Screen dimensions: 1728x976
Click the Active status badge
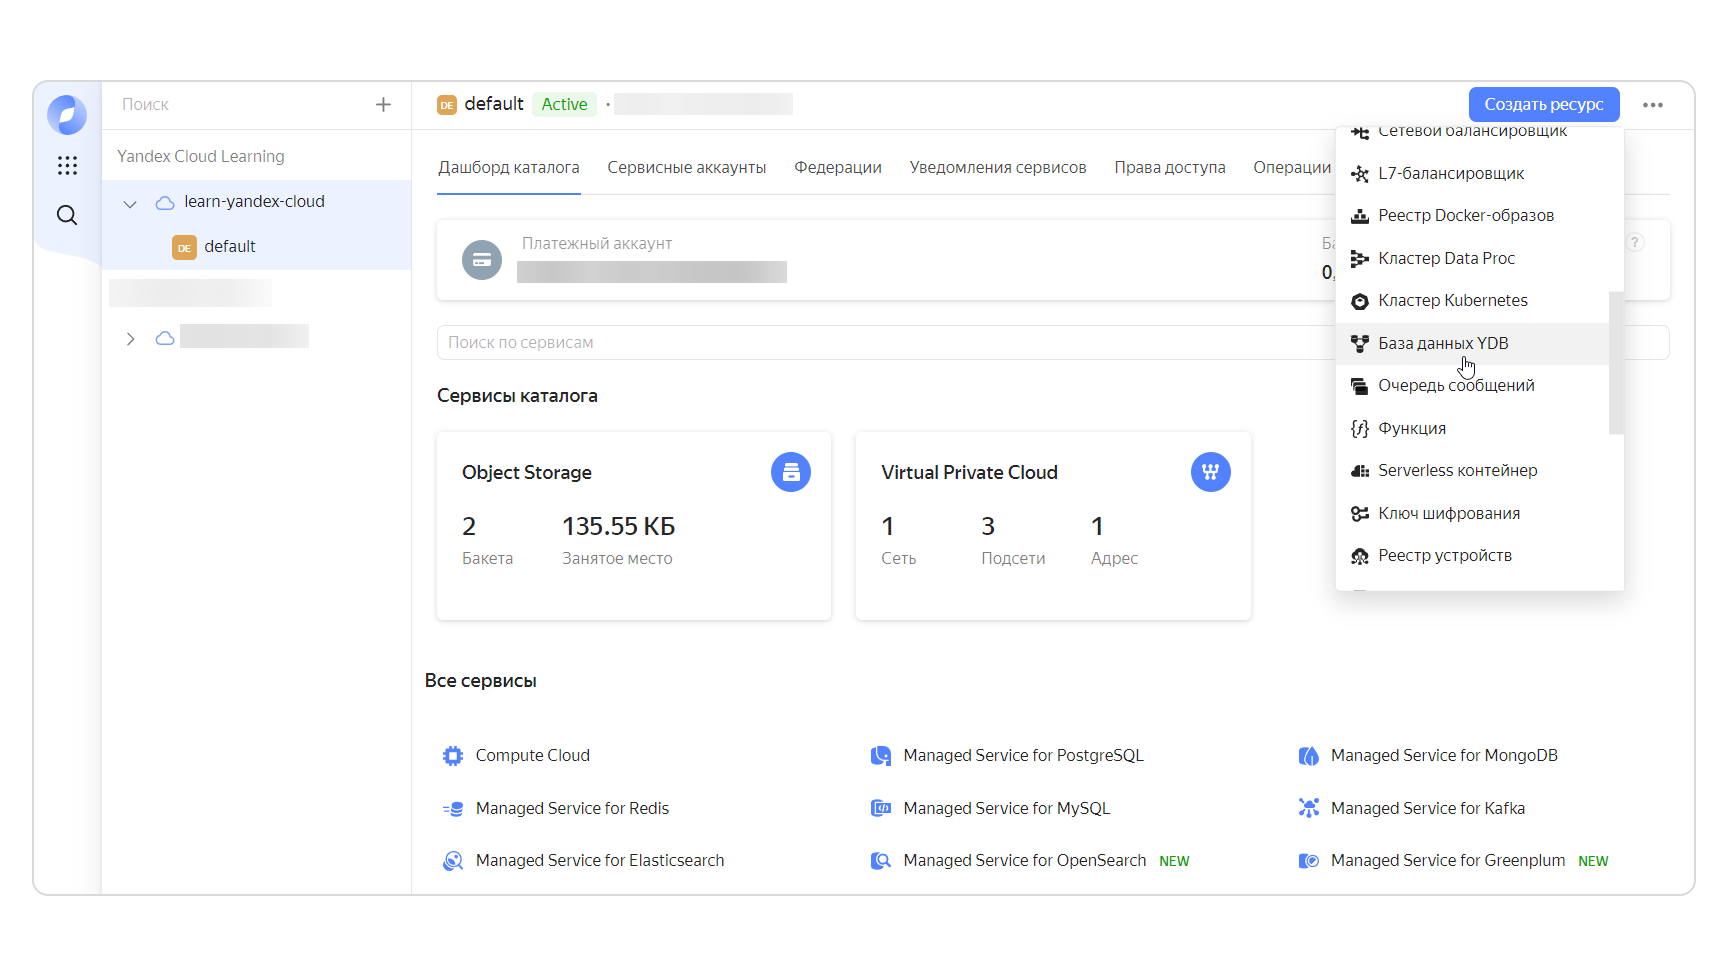(564, 105)
